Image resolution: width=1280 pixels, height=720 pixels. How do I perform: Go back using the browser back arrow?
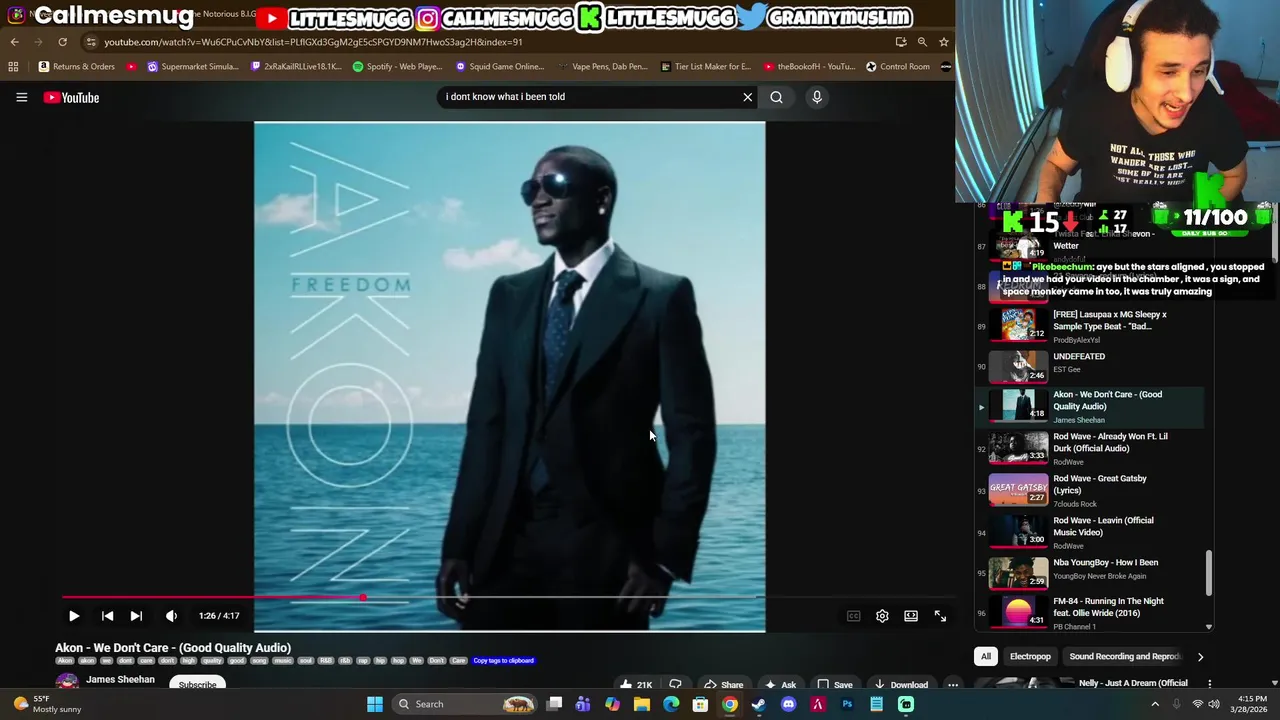pos(15,42)
